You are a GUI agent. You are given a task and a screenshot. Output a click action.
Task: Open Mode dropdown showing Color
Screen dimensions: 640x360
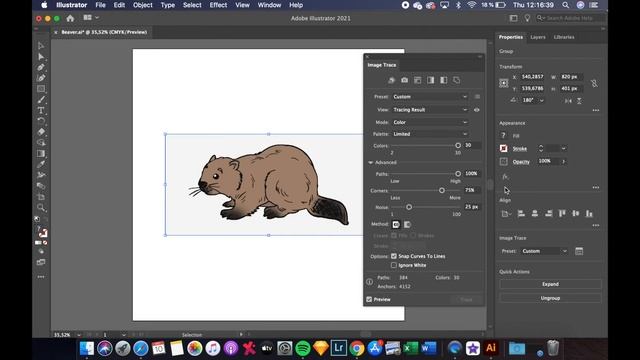tap(430, 122)
